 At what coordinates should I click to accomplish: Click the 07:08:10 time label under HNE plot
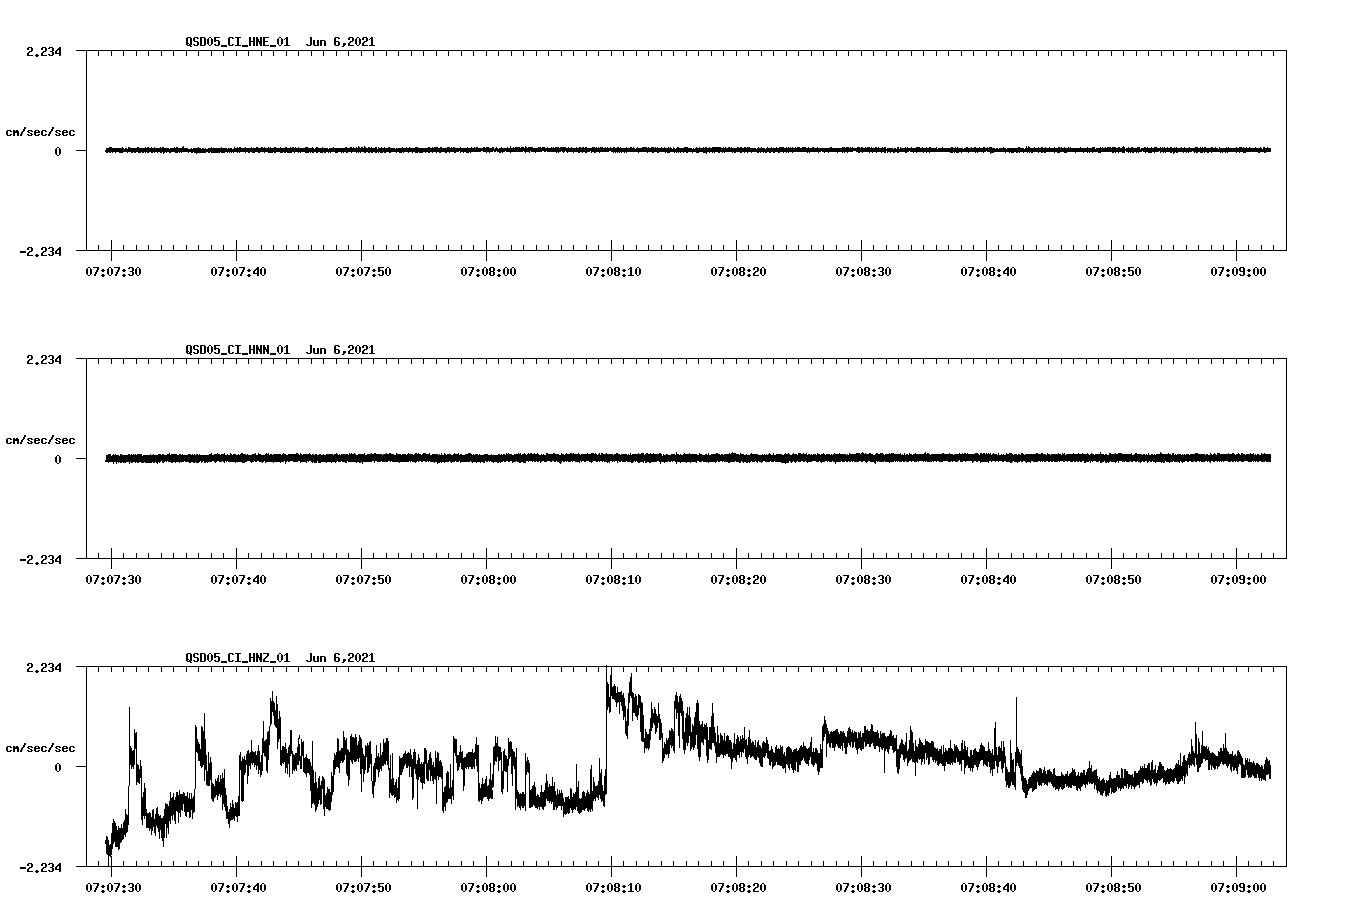coord(613,272)
